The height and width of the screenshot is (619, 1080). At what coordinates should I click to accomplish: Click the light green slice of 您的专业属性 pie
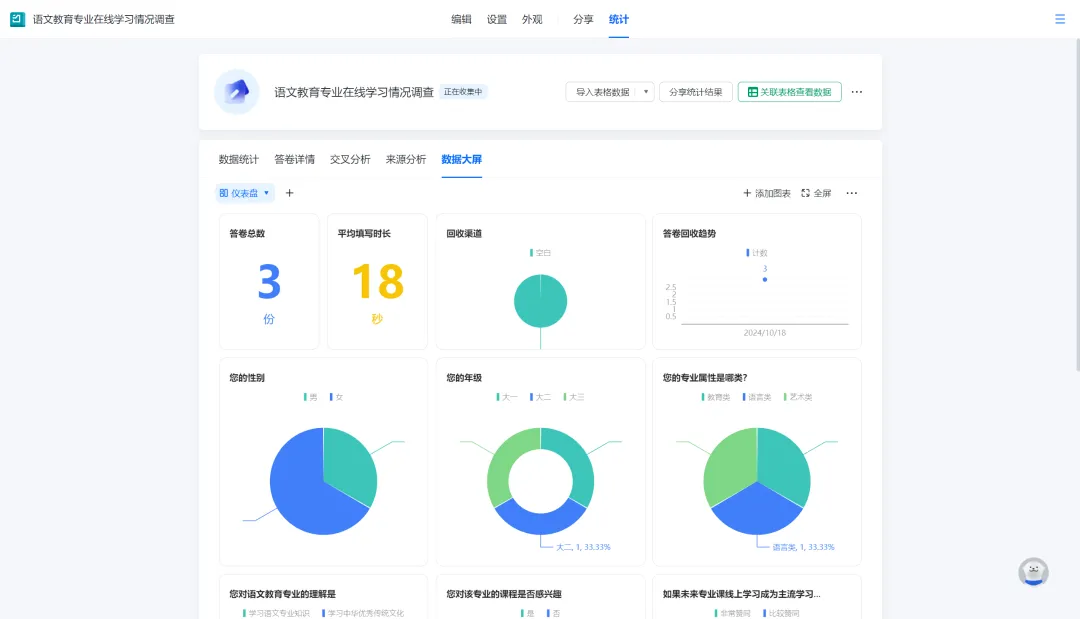[729, 465]
